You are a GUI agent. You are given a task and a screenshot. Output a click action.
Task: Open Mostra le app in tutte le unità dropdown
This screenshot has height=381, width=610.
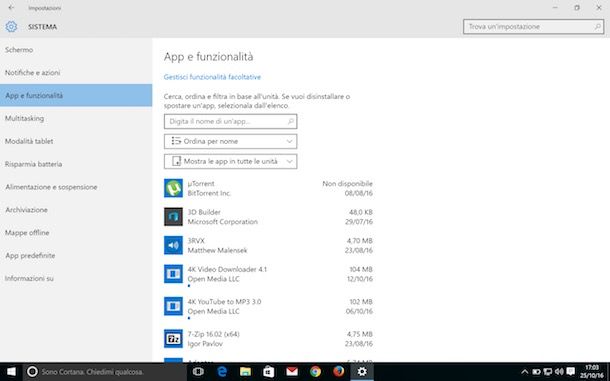pos(230,162)
